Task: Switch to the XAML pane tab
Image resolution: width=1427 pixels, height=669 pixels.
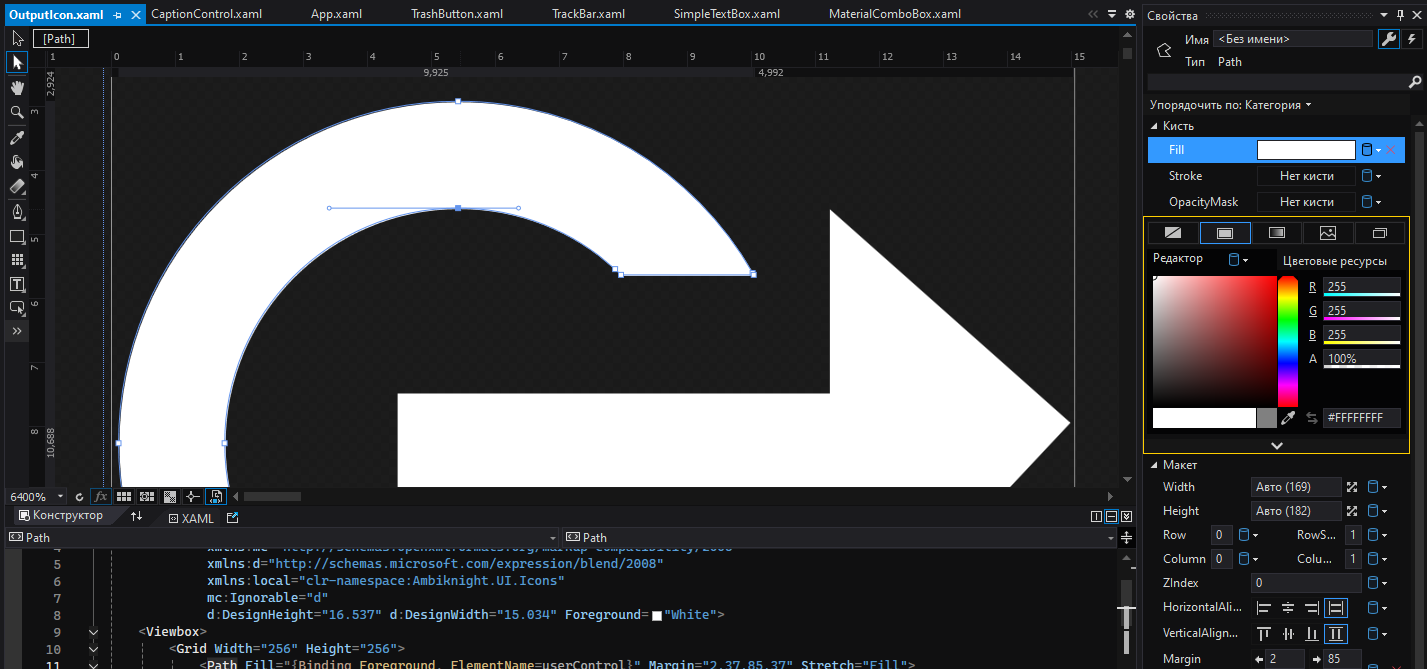Action: click(x=191, y=518)
